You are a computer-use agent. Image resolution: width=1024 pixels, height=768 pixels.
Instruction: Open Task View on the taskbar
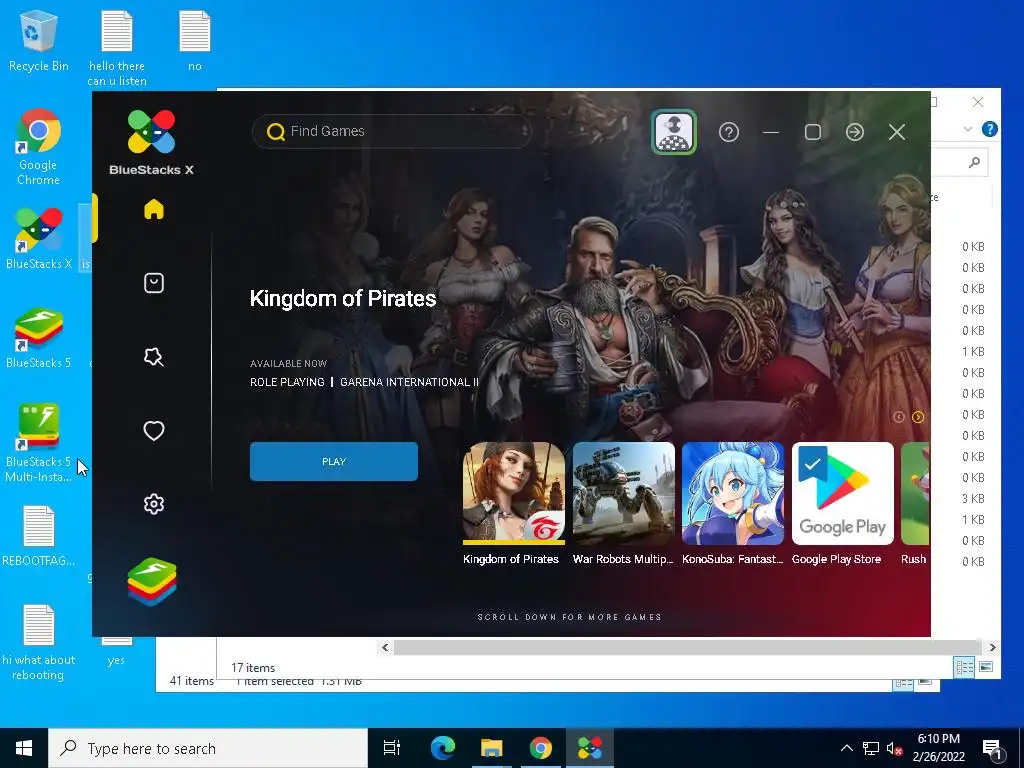[x=392, y=748]
